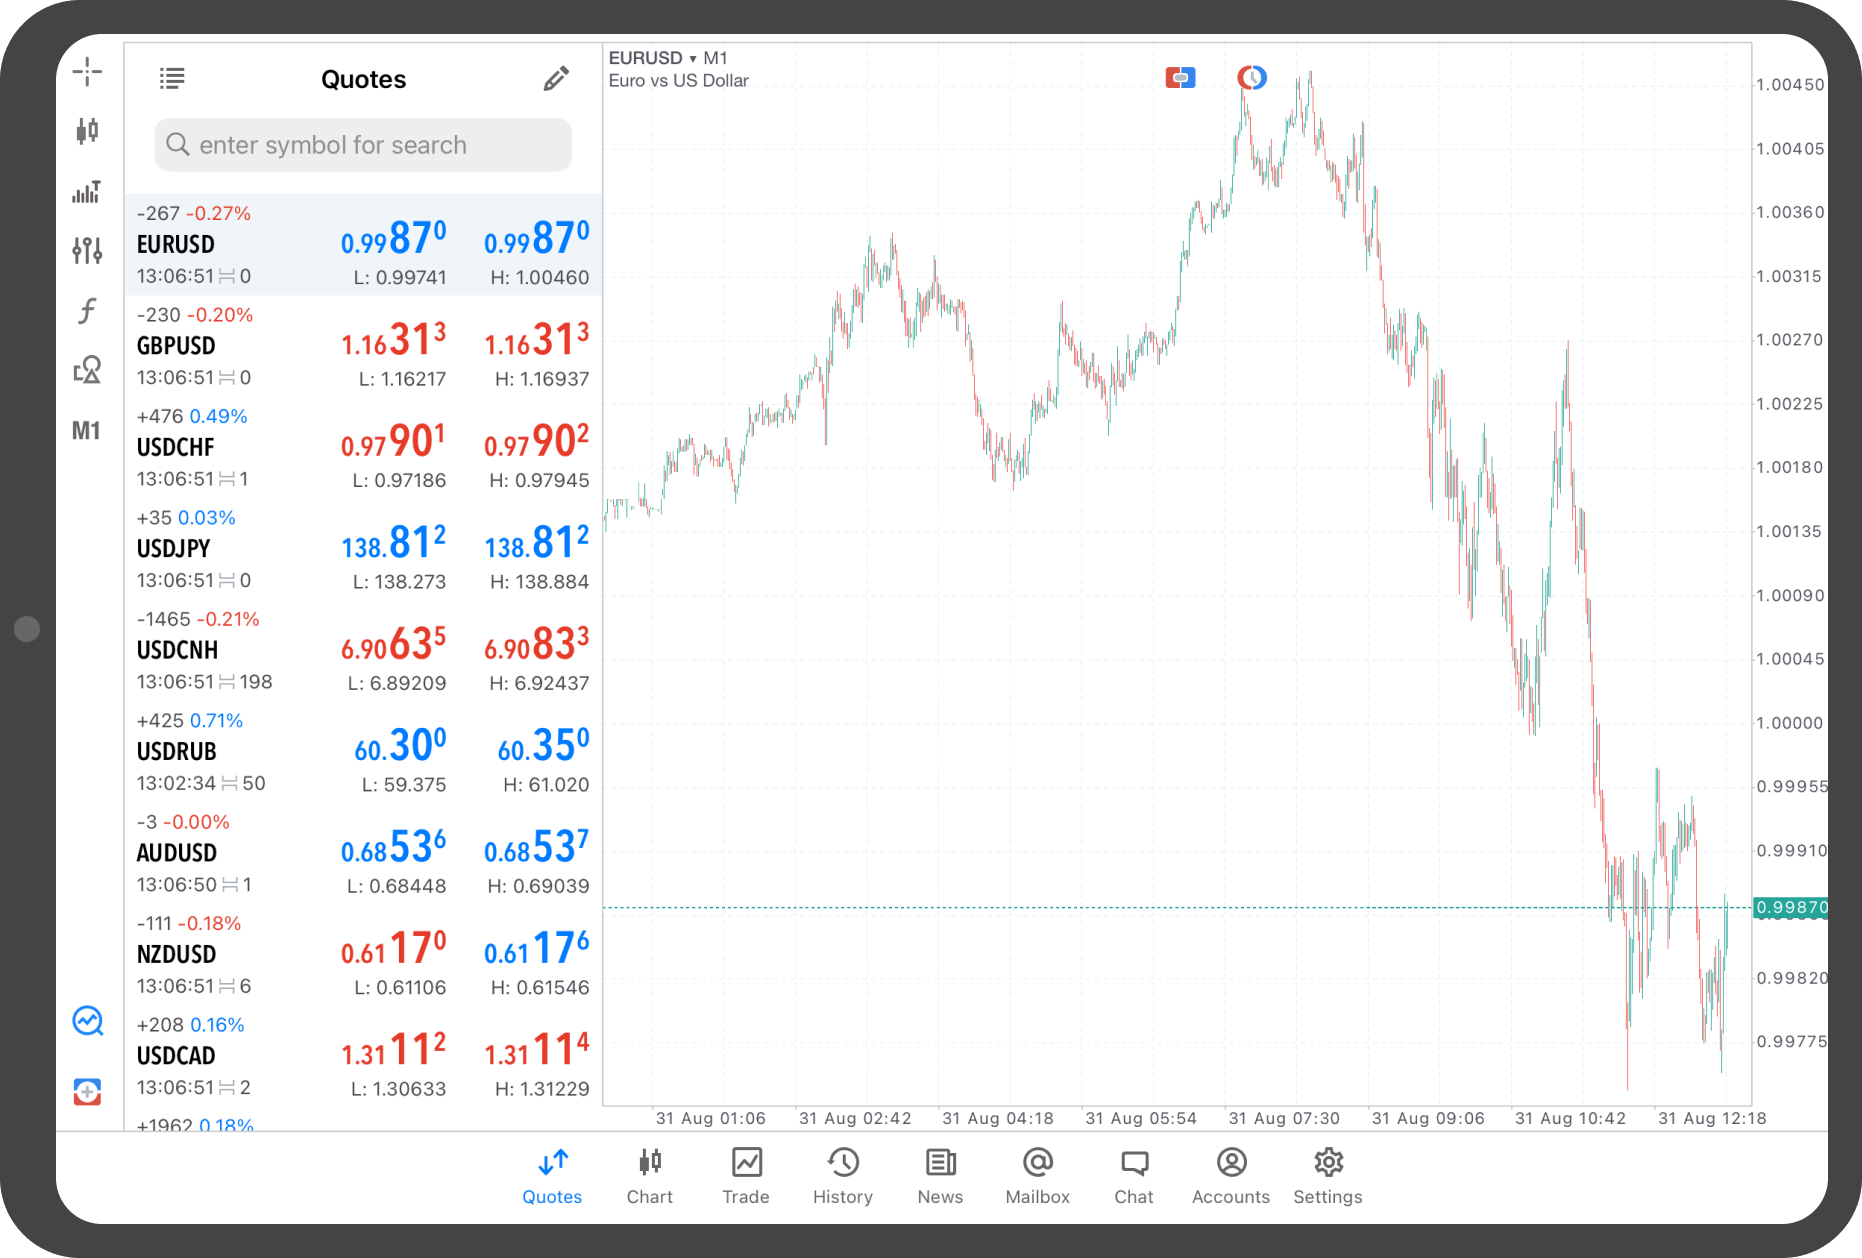Open chart settings sliders icon
The image size is (1862, 1258).
click(x=87, y=250)
